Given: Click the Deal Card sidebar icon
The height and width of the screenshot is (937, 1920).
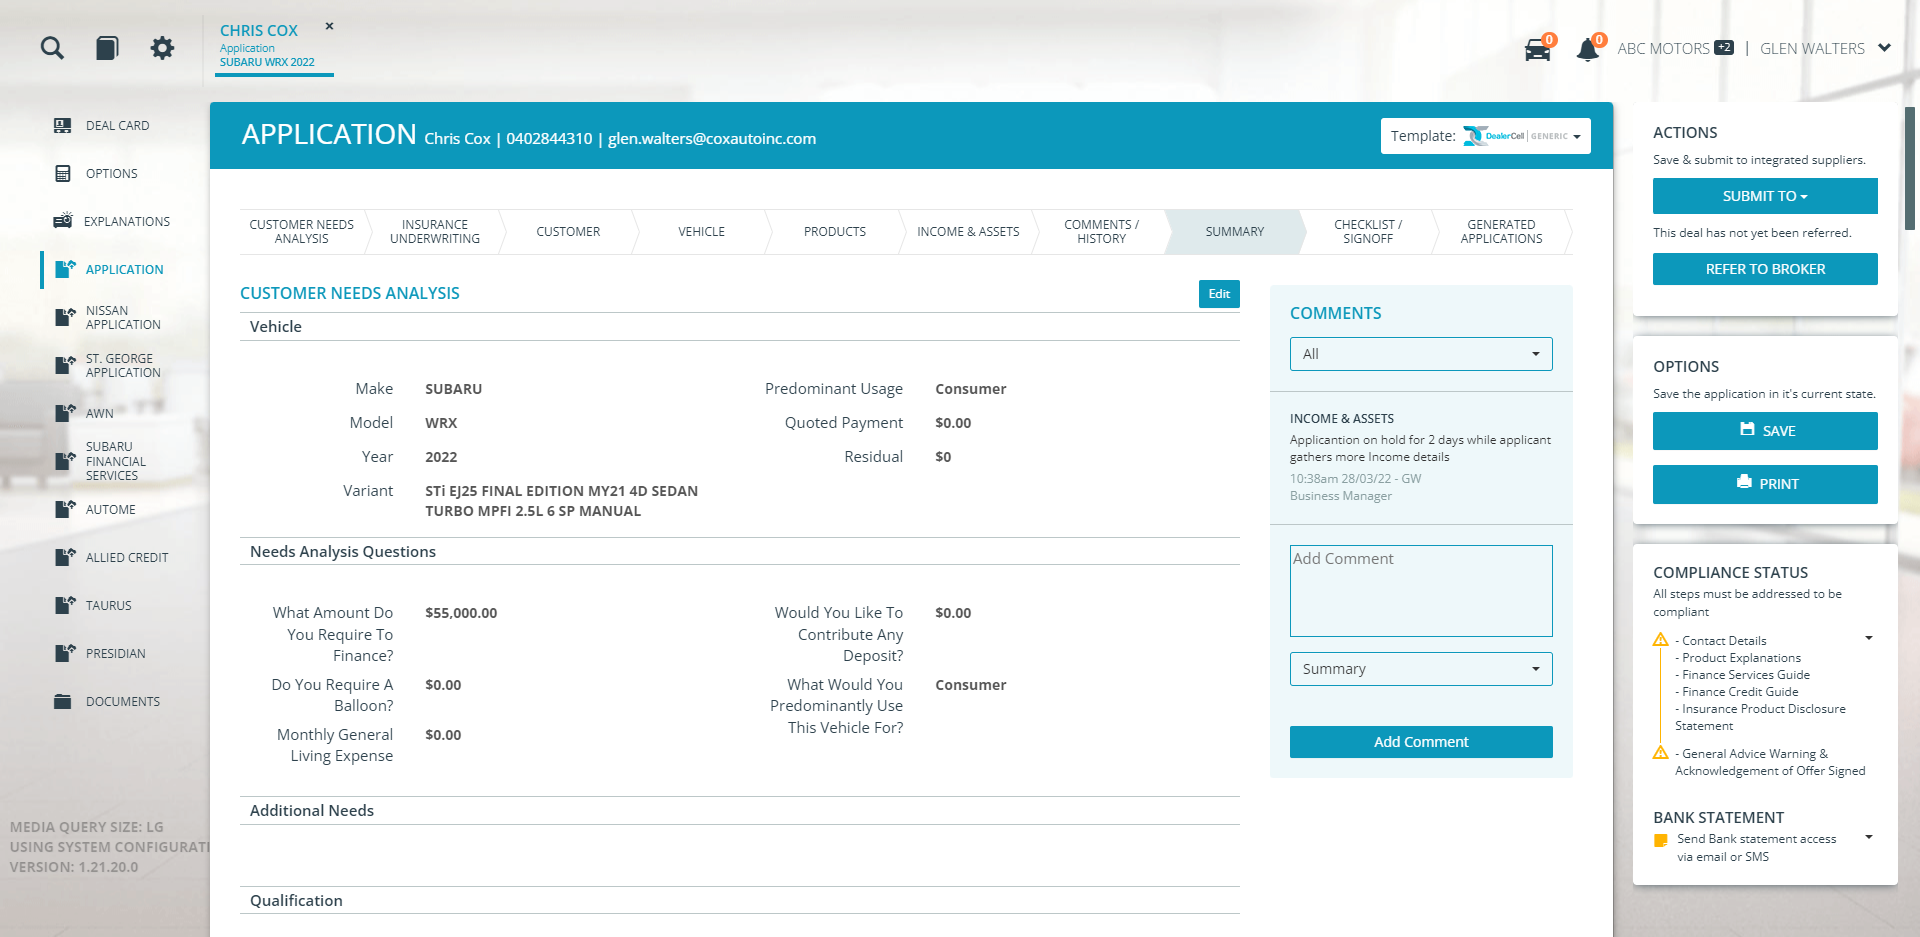Looking at the screenshot, I should point(63,126).
